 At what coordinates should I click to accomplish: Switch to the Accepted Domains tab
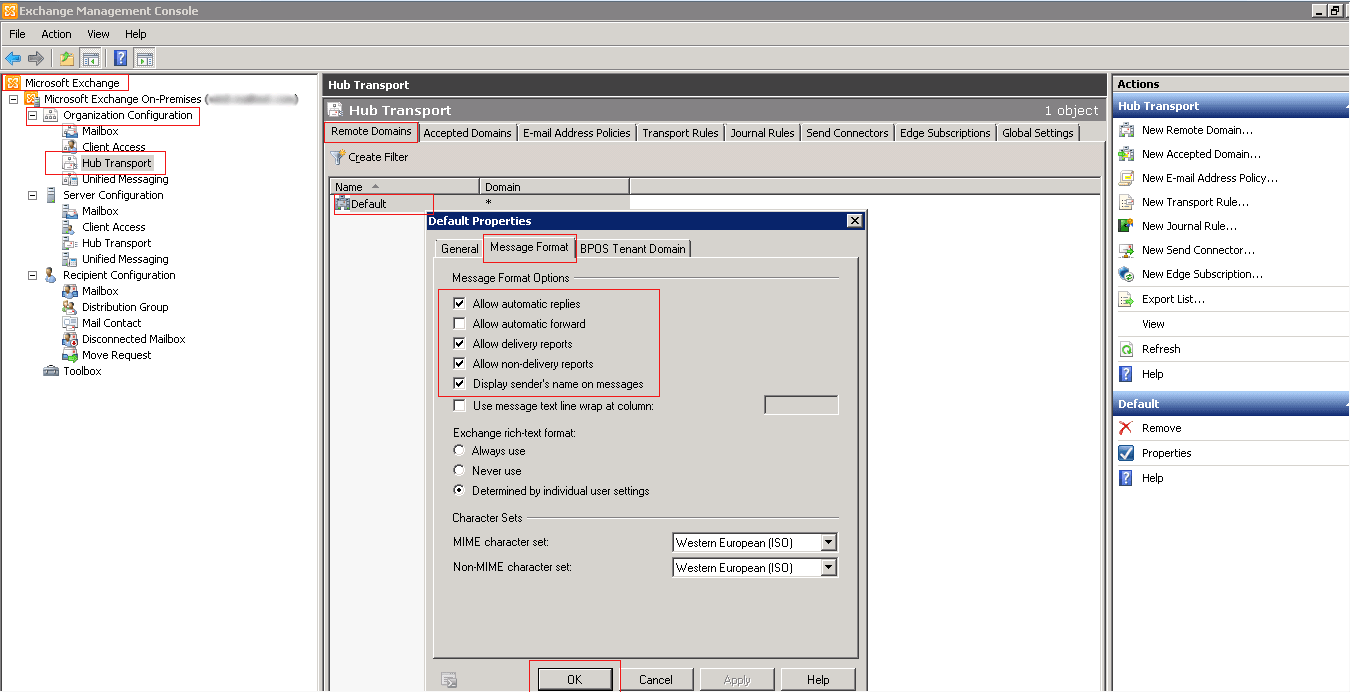tap(467, 133)
